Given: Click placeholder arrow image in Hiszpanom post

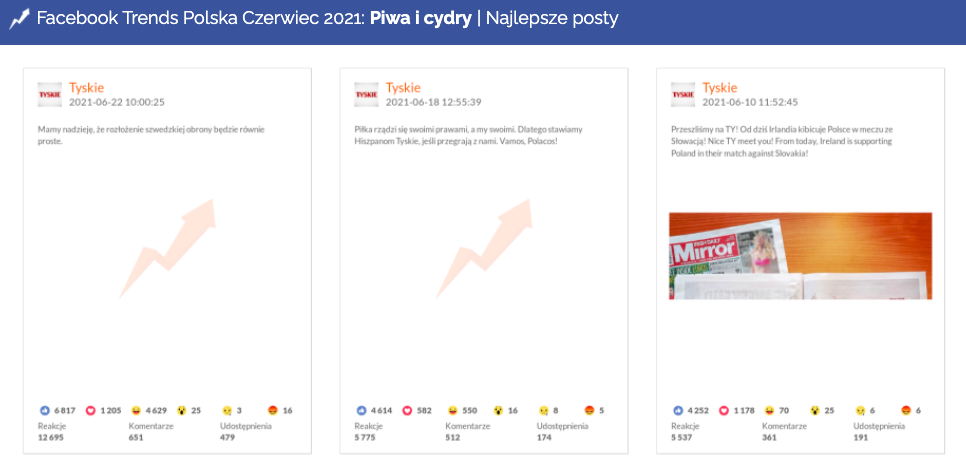Looking at the screenshot, I should [x=484, y=248].
